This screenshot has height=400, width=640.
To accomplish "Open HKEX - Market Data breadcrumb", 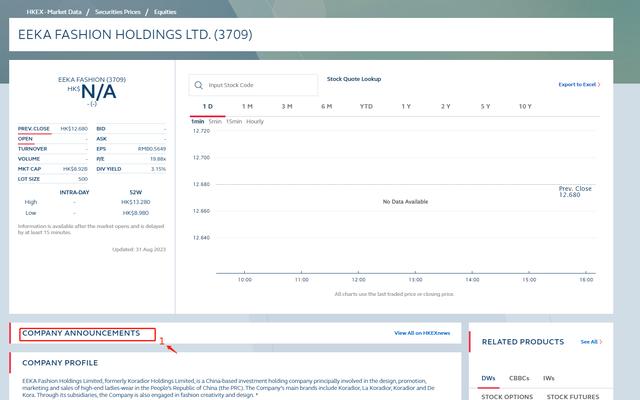I will [54, 11].
